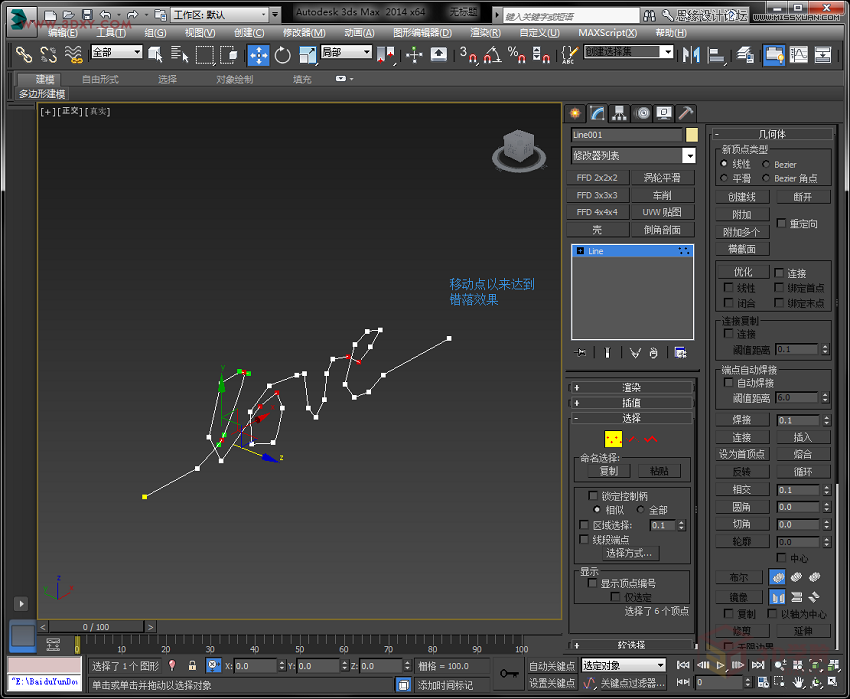Image resolution: width=850 pixels, height=699 pixels.
Task: Toggle the Angle Snap icon
Action: 492,55
